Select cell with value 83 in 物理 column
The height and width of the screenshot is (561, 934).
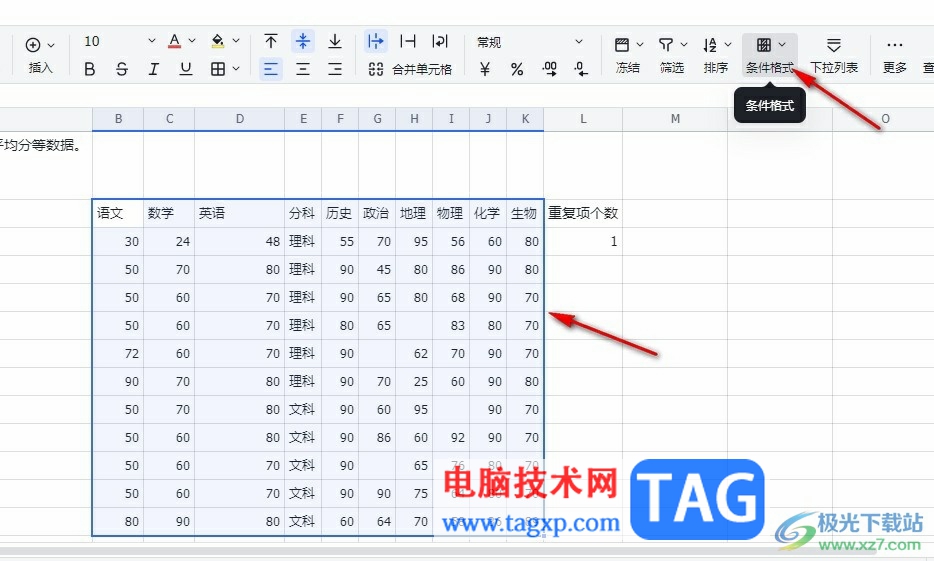click(451, 325)
